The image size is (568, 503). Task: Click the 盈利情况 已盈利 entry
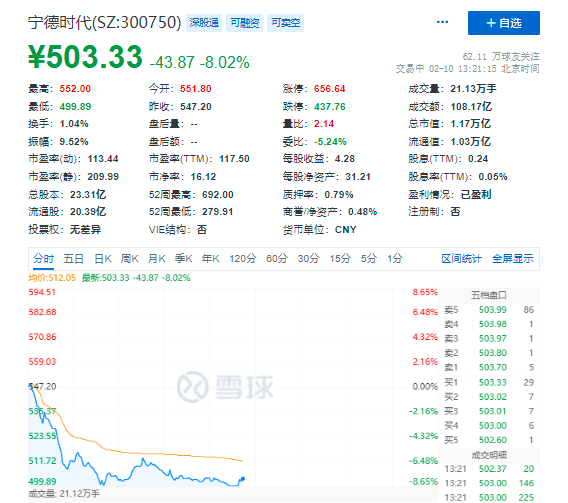click(450, 195)
